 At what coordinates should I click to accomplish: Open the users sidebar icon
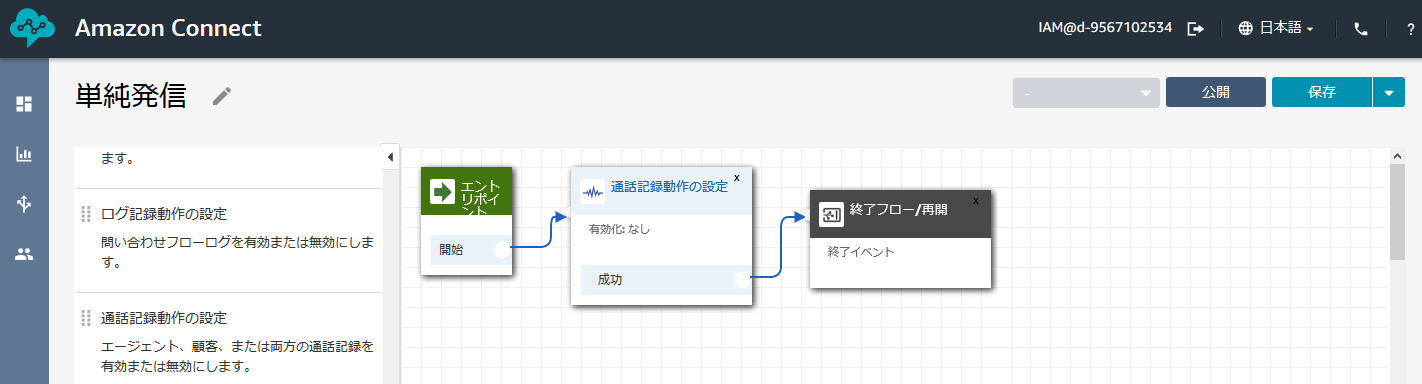click(x=24, y=254)
